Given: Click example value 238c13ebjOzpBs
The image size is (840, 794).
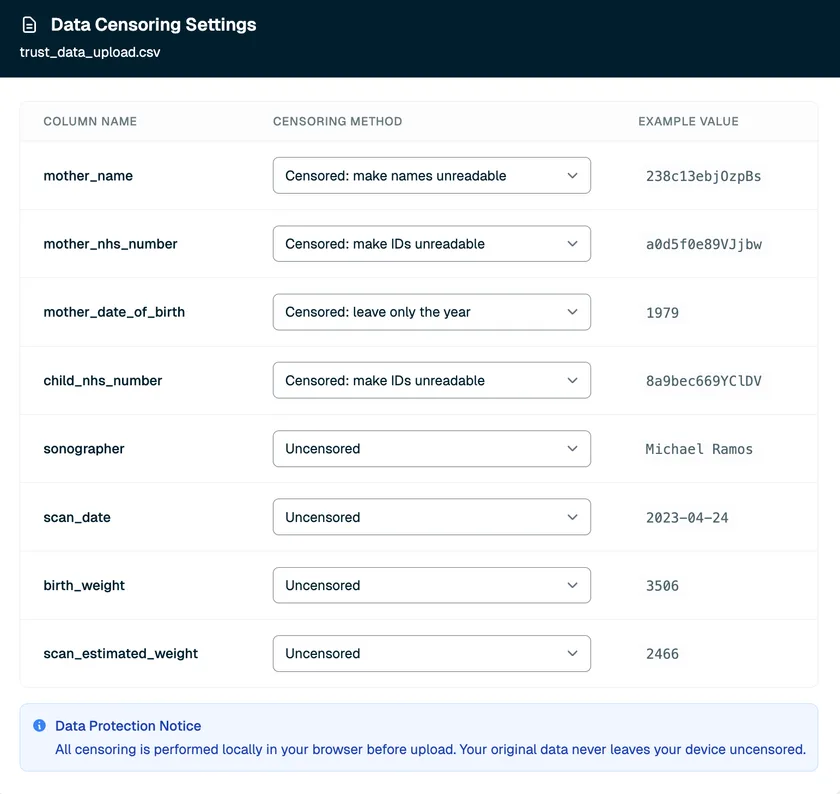Looking at the screenshot, I should click(703, 176).
